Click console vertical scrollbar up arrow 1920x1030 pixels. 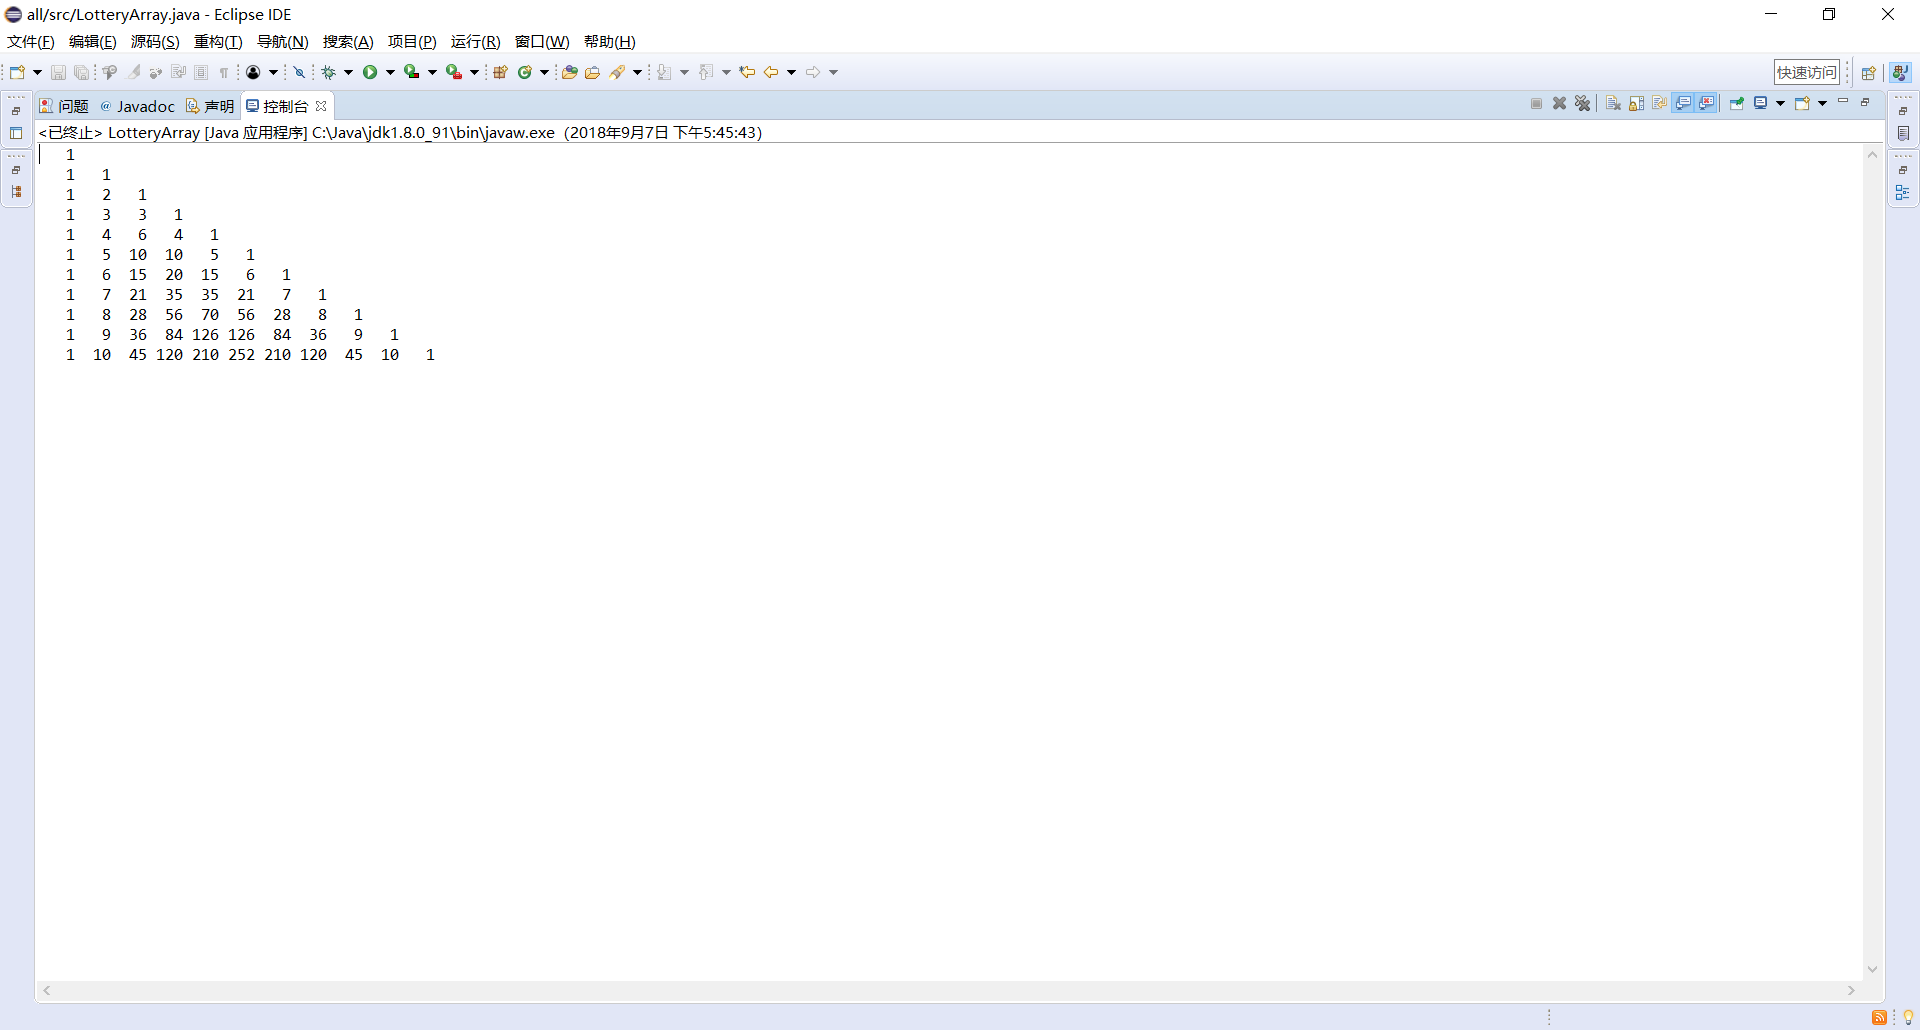(x=1872, y=154)
